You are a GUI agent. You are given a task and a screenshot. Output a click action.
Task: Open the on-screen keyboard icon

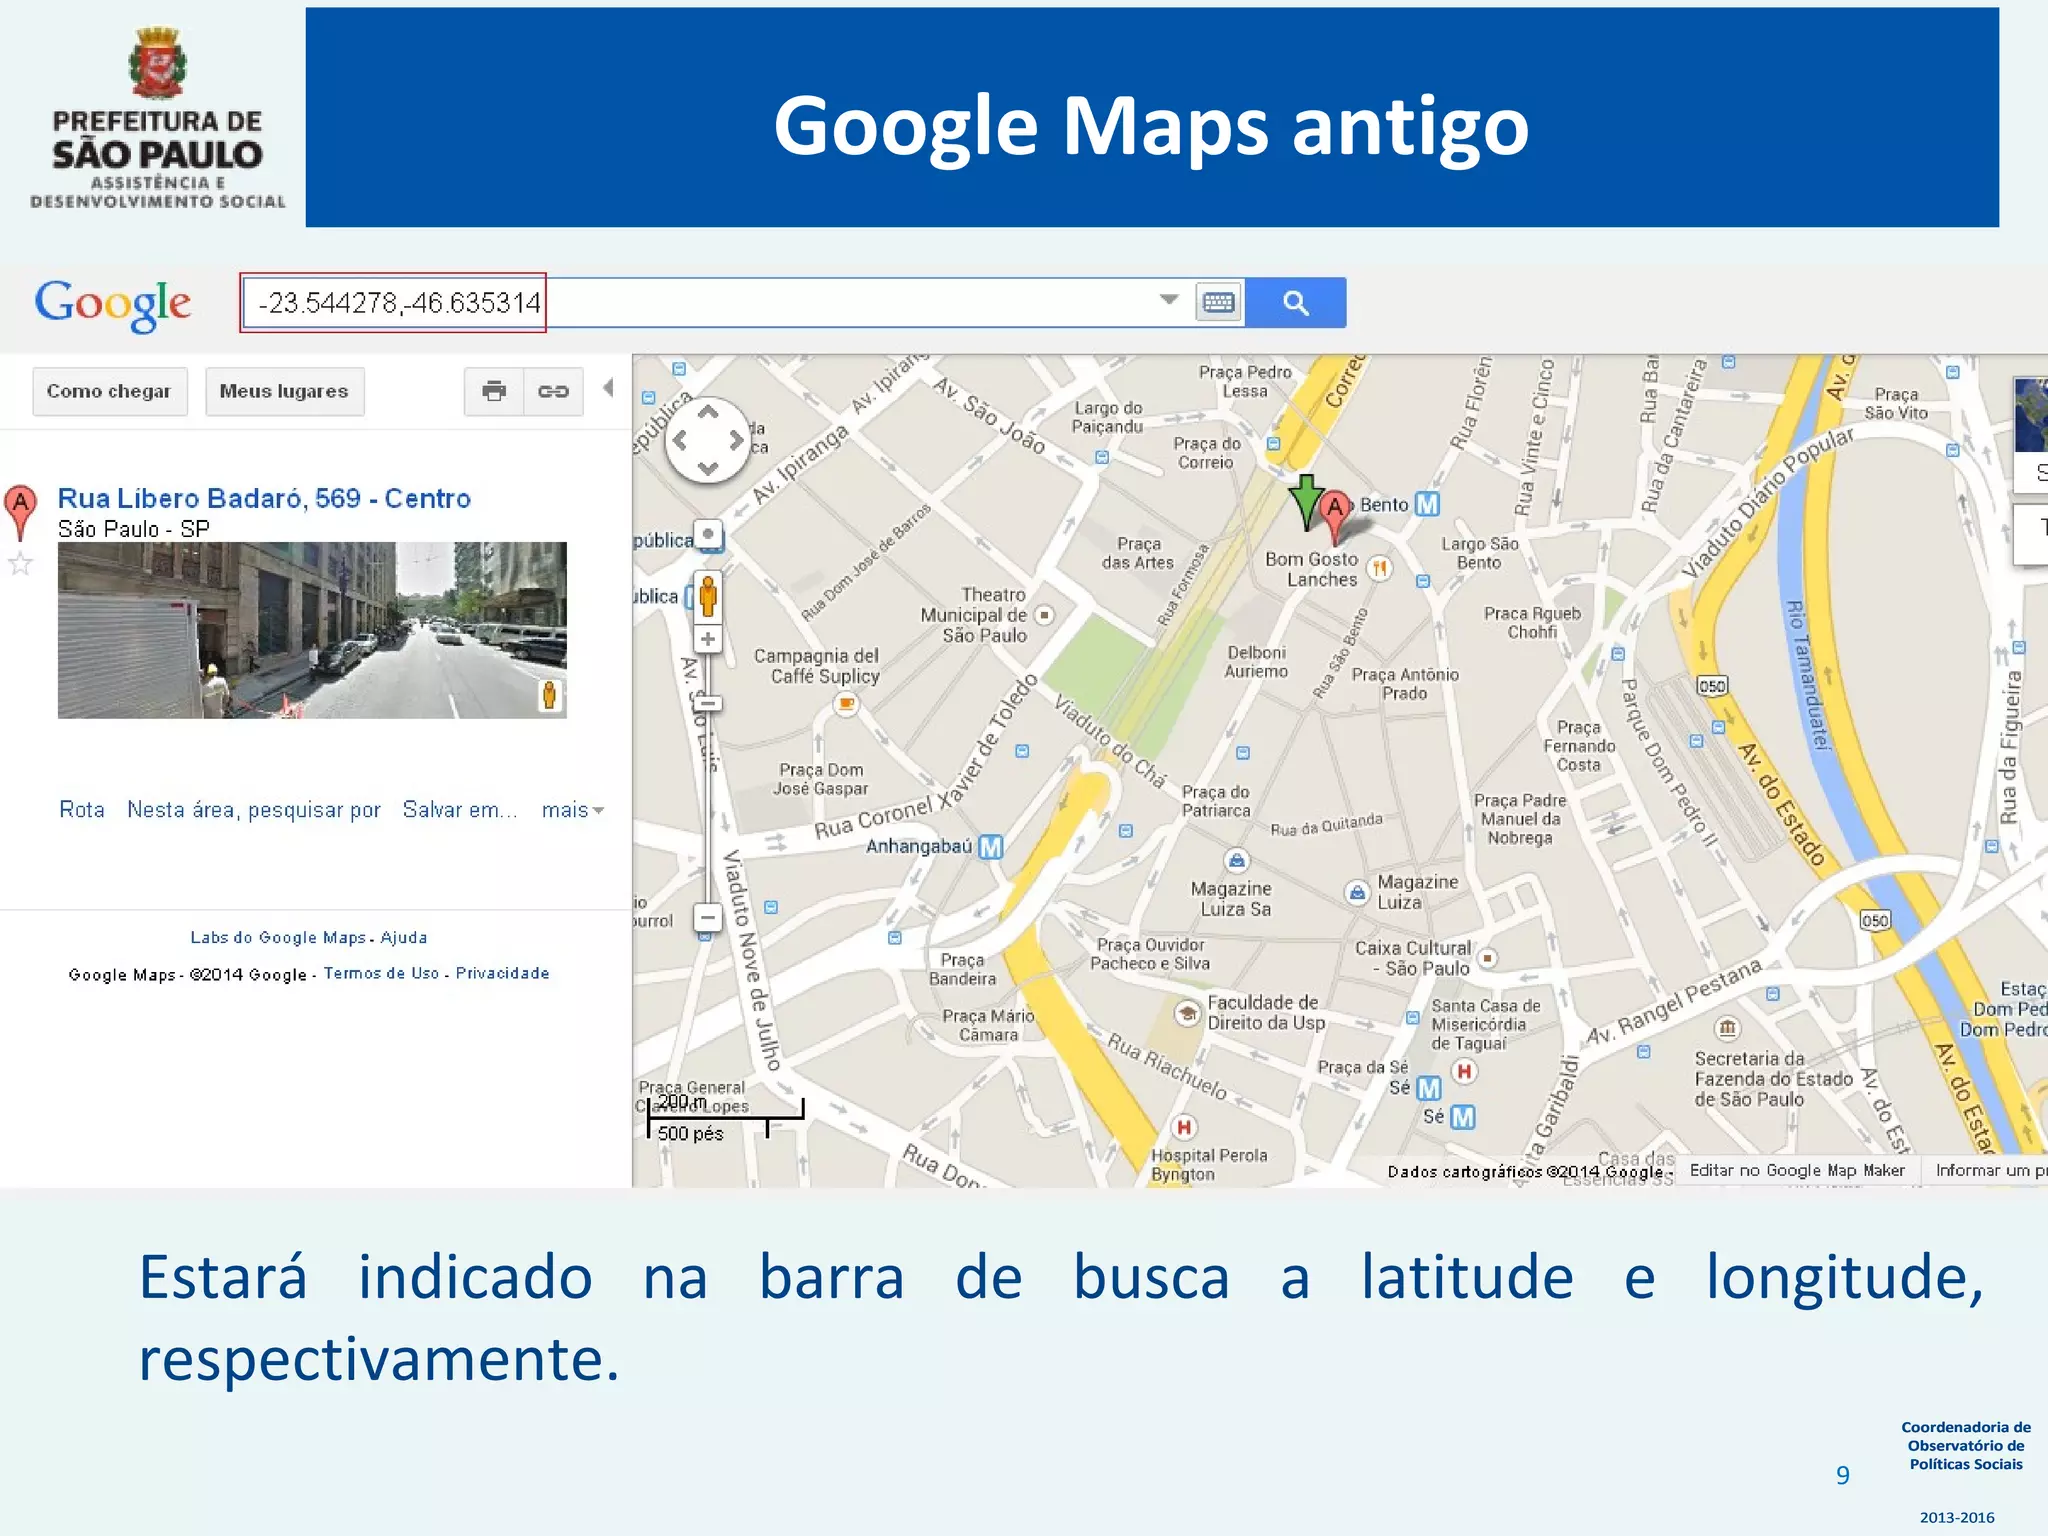(1219, 302)
